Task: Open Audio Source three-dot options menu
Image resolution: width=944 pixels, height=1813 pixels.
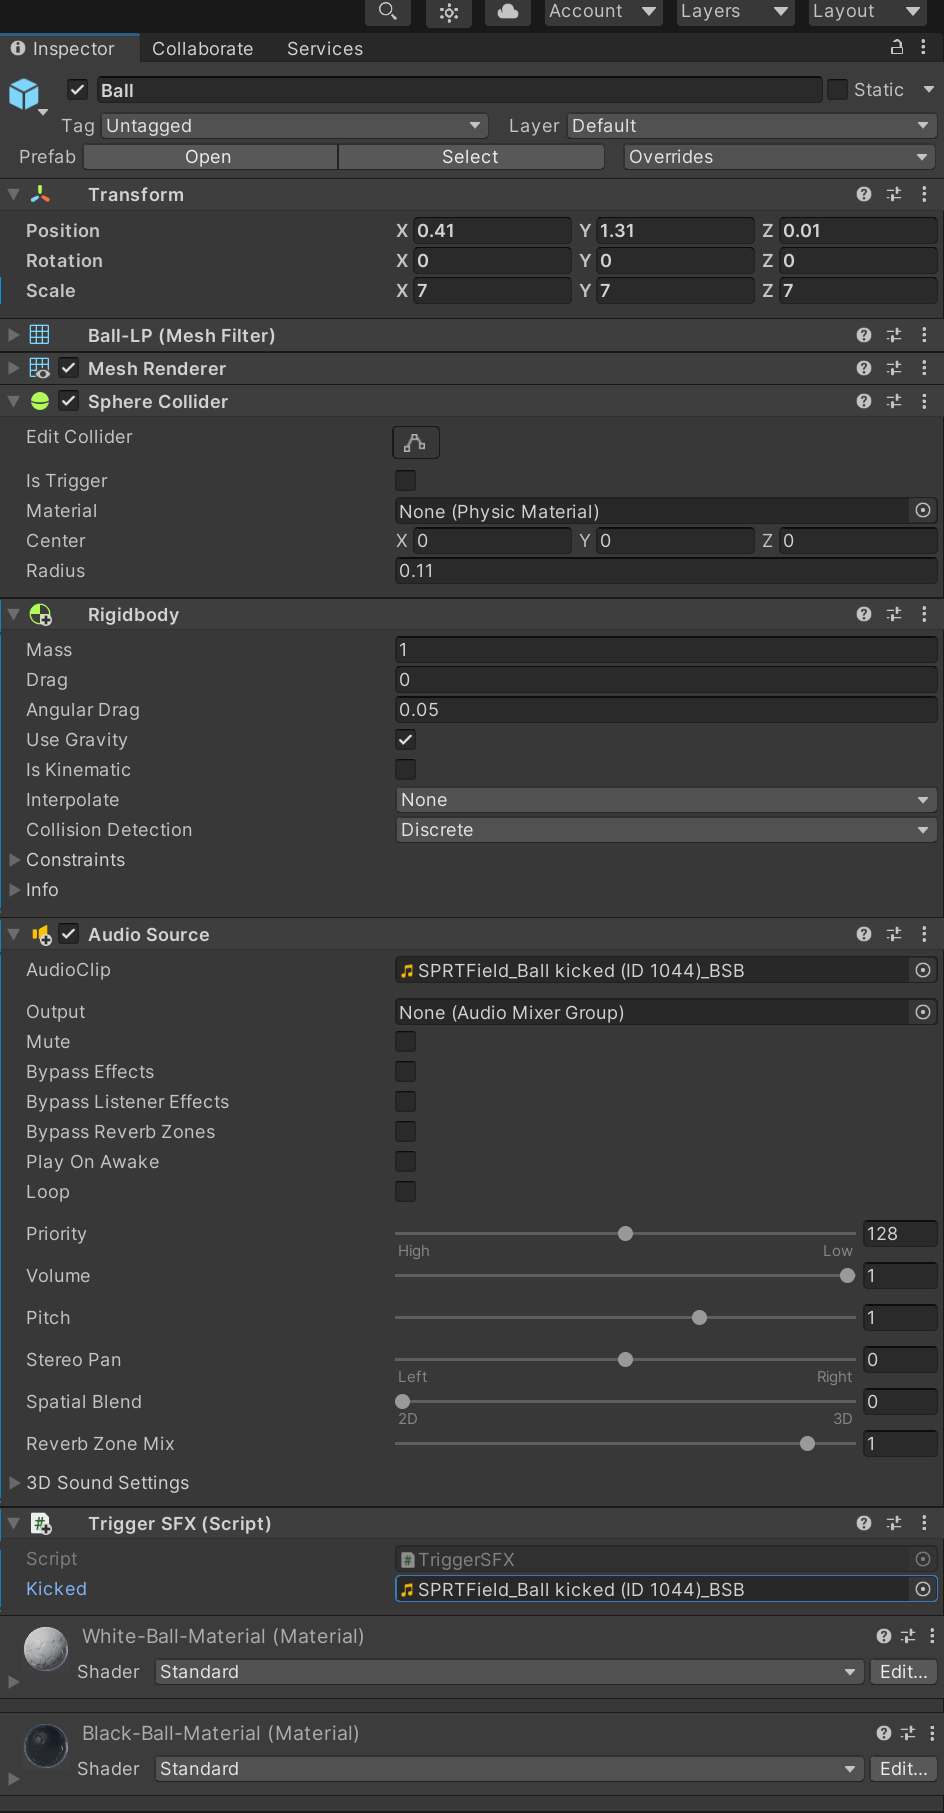Action: click(x=924, y=934)
